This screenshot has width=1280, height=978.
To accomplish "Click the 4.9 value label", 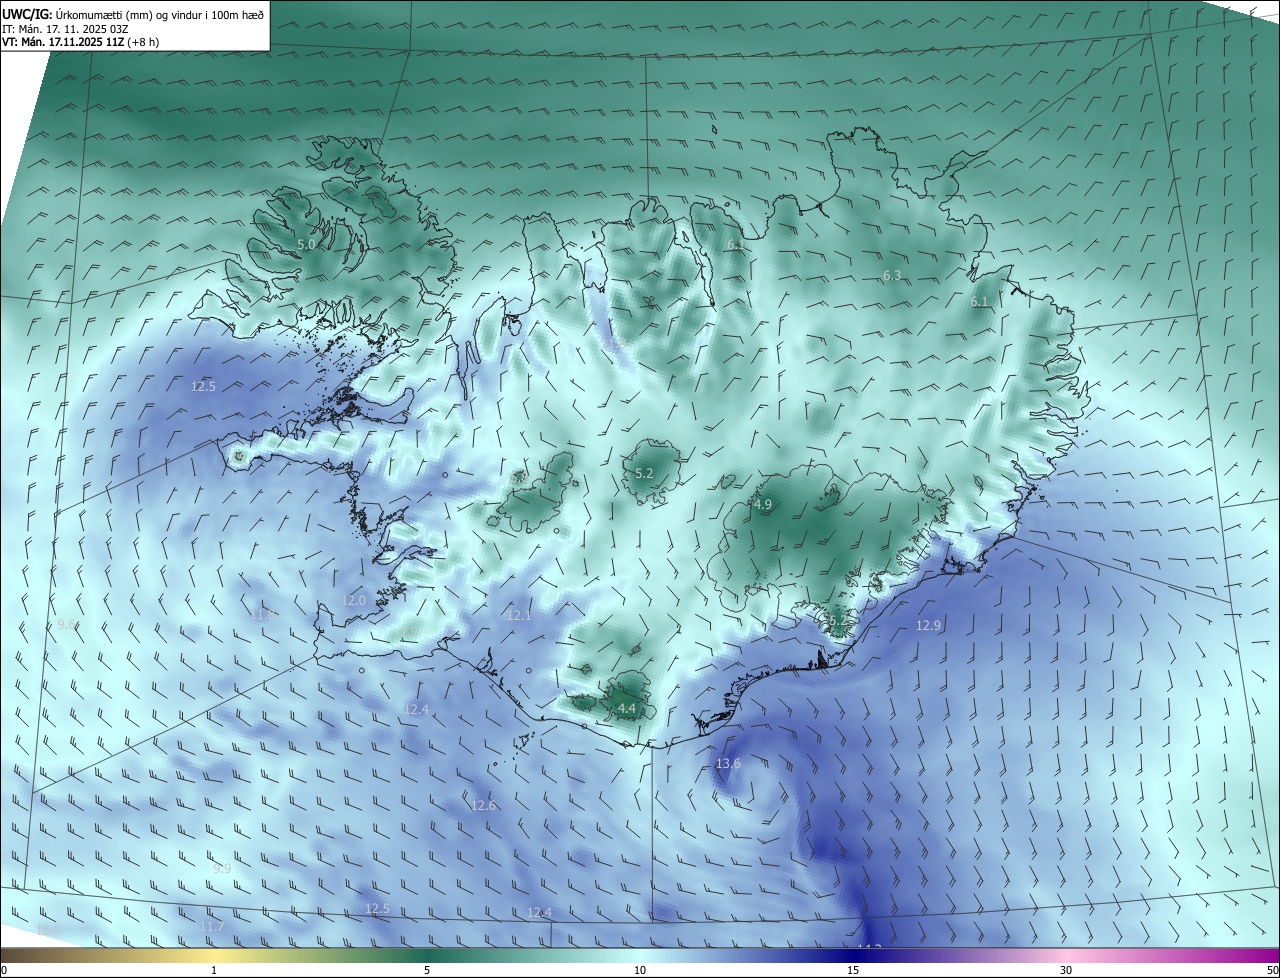I will (x=763, y=505).
